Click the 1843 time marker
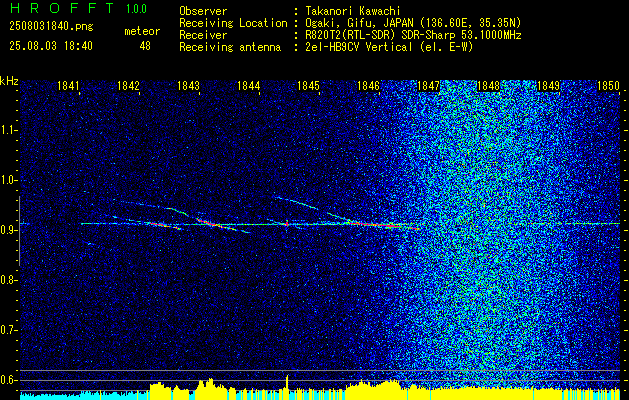 [x=189, y=85]
